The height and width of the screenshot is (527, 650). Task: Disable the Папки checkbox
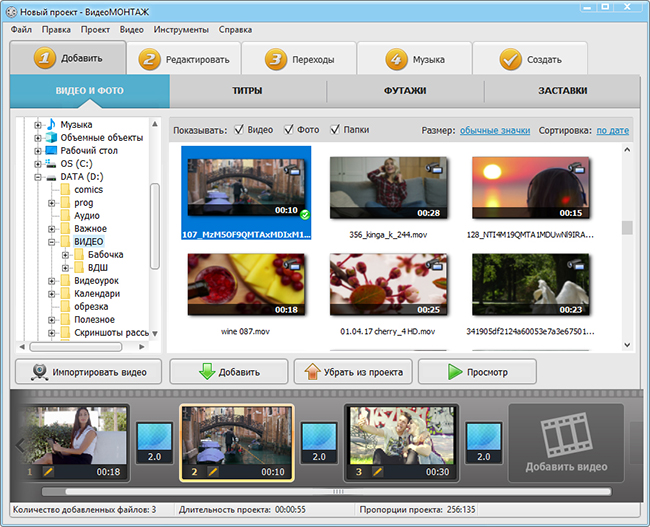click(335, 130)
